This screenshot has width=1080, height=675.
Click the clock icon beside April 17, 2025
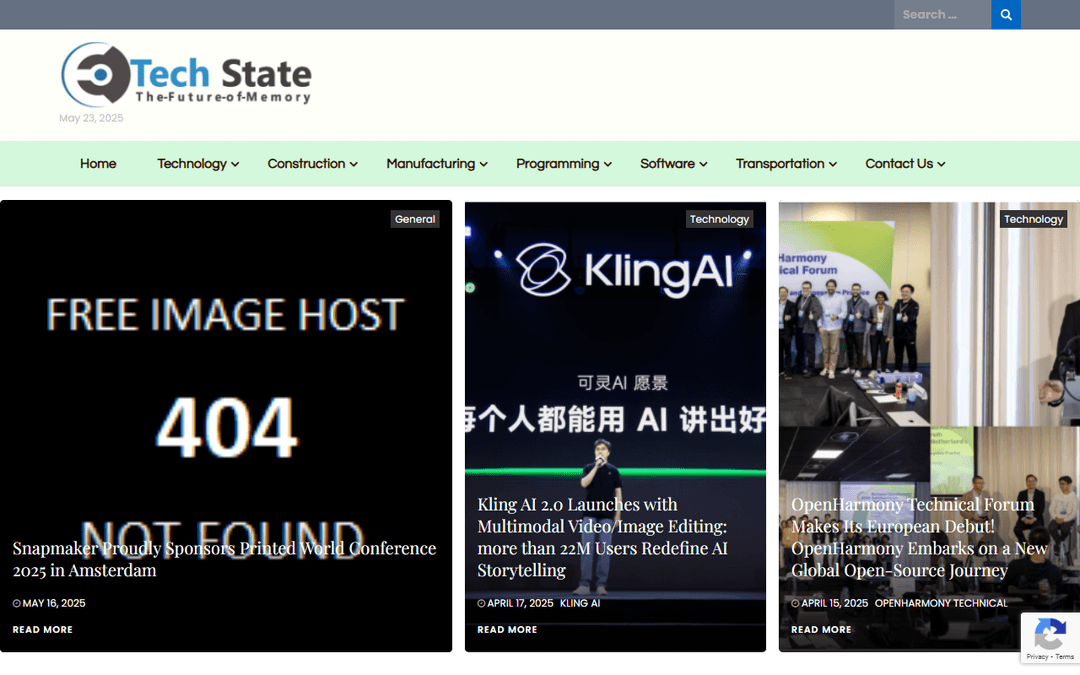(481, 603)
